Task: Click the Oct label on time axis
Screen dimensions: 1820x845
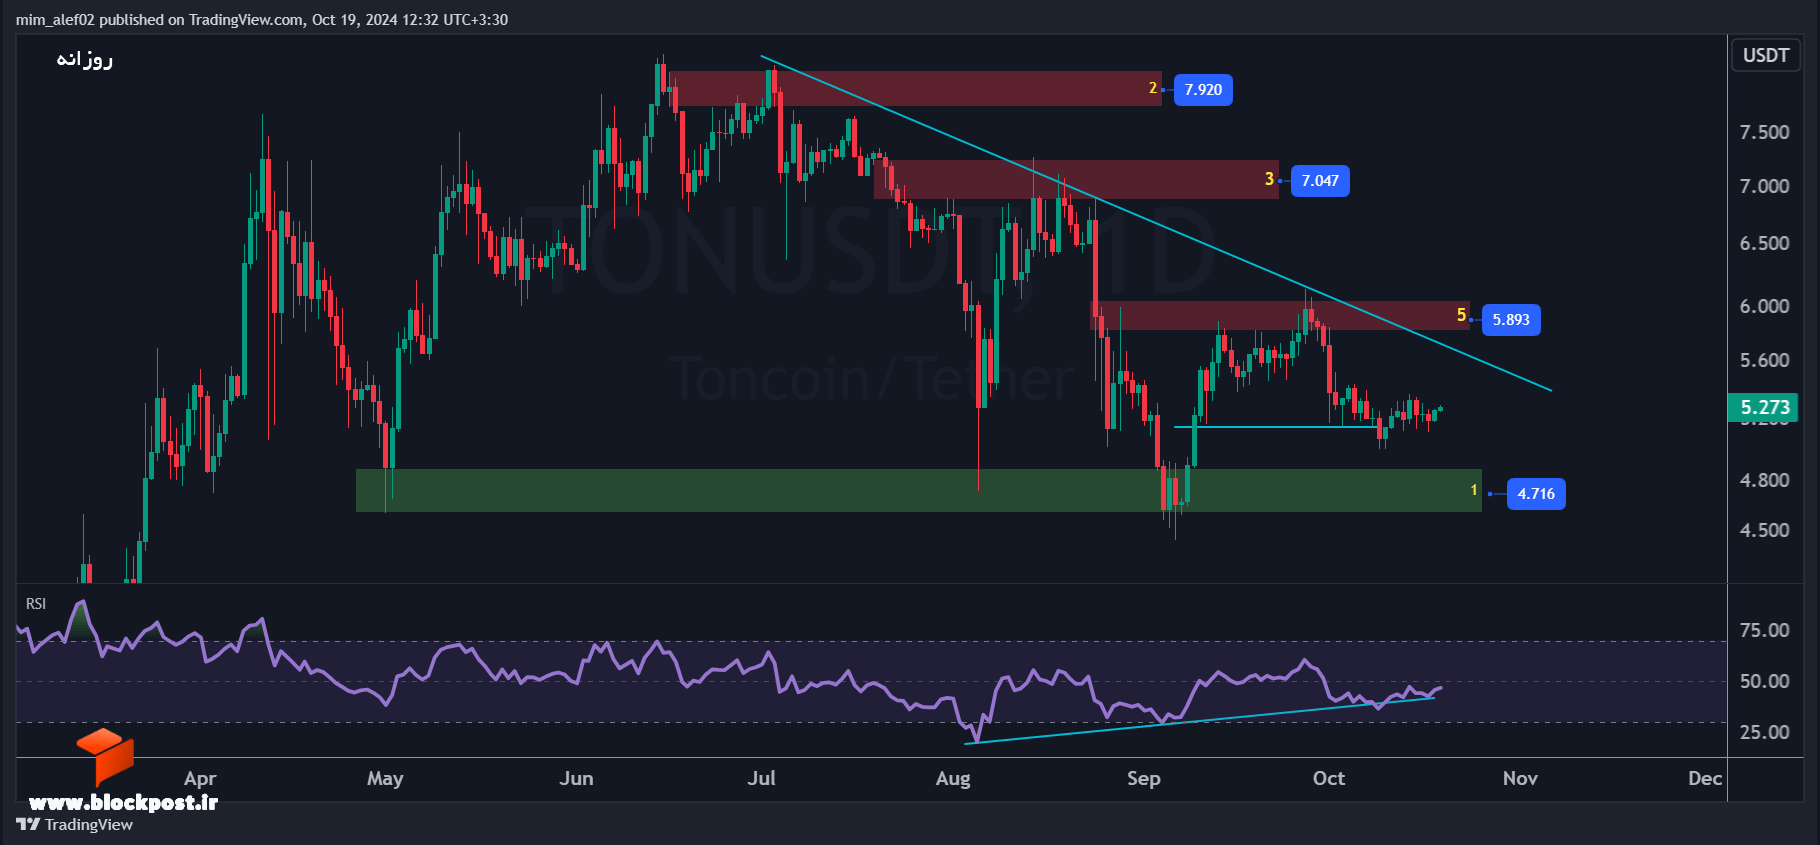Action: [1328, 778]
